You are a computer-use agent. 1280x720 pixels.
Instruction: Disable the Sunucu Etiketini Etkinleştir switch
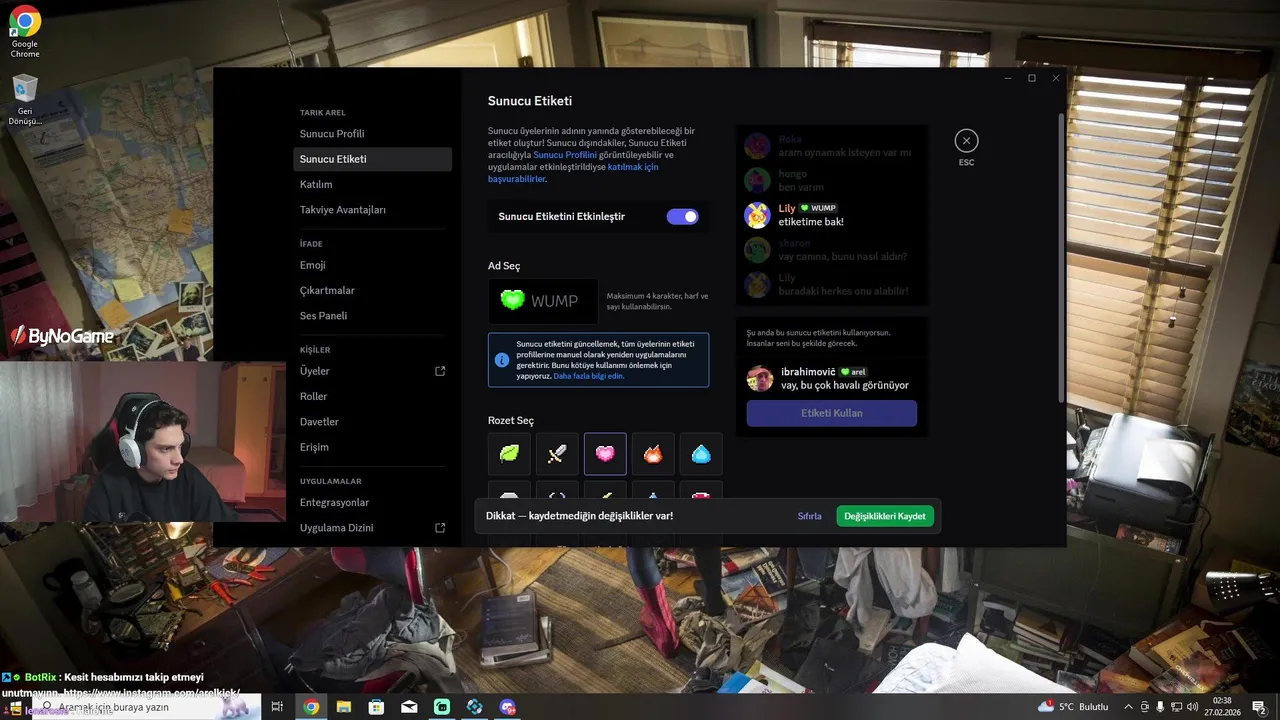[x=683, y=217]
